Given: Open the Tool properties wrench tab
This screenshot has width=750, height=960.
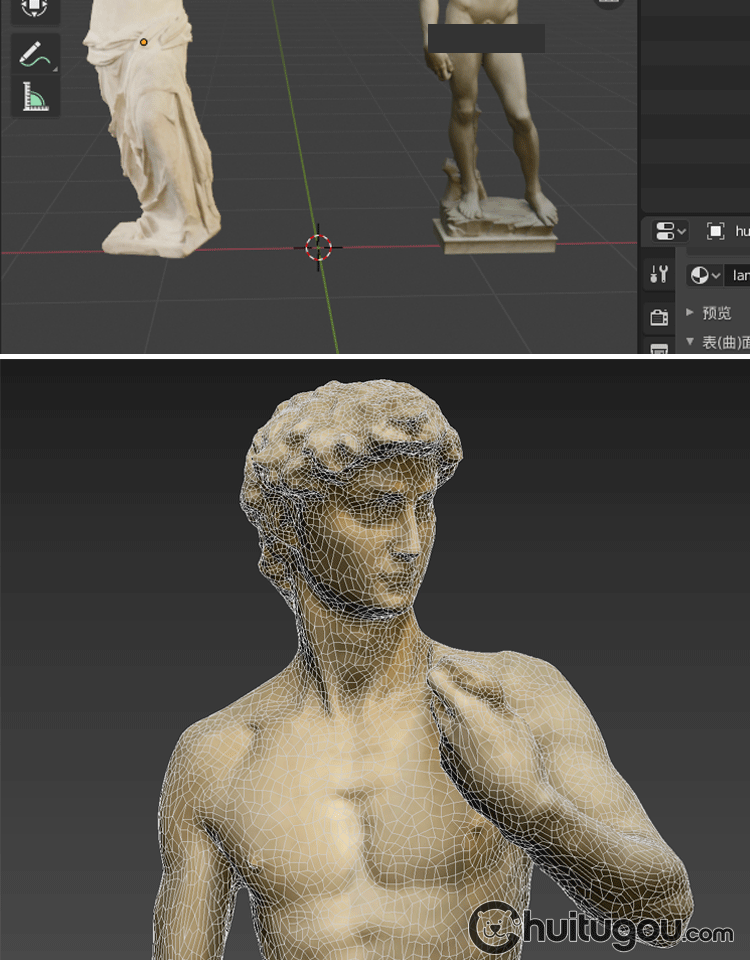Looking at the screenshot, I should 659,274.
